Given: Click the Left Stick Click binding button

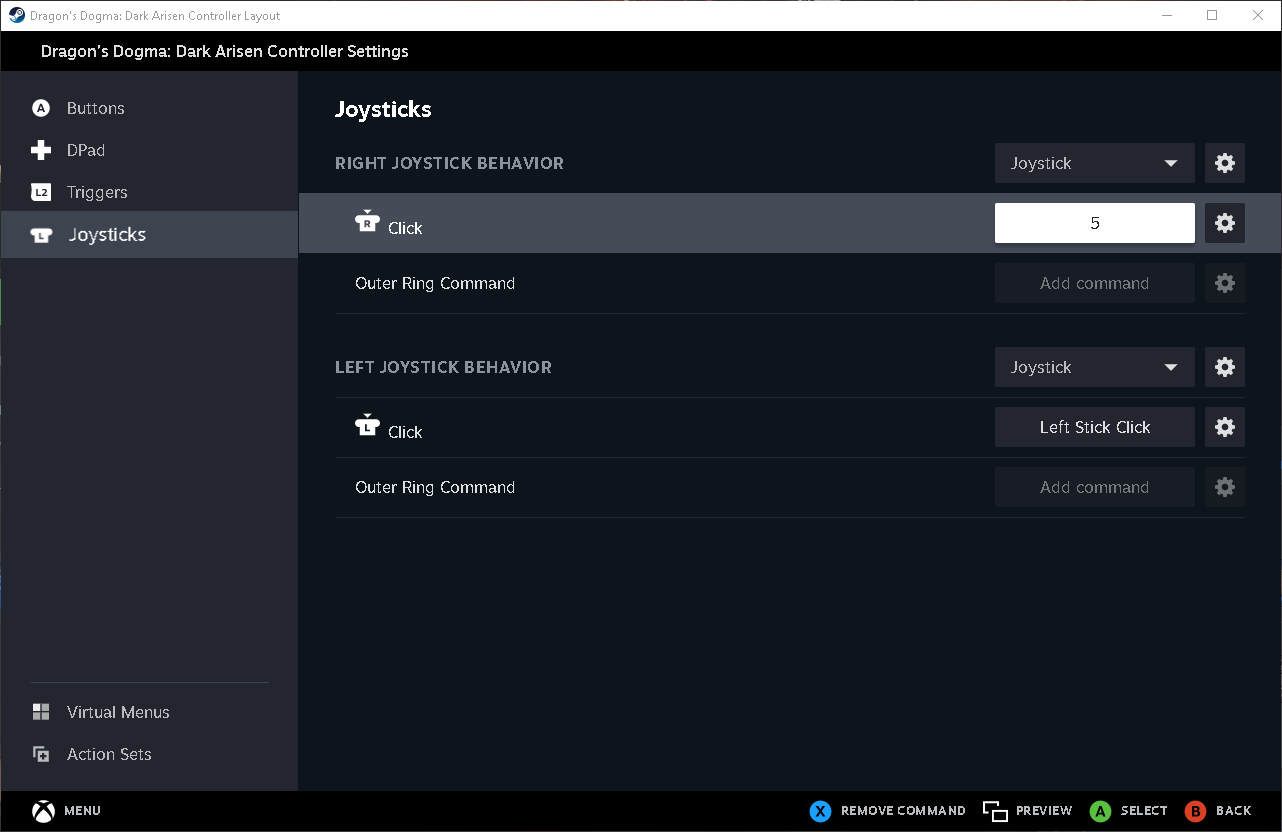Looking at the screenshot, I should point(1095,427).
